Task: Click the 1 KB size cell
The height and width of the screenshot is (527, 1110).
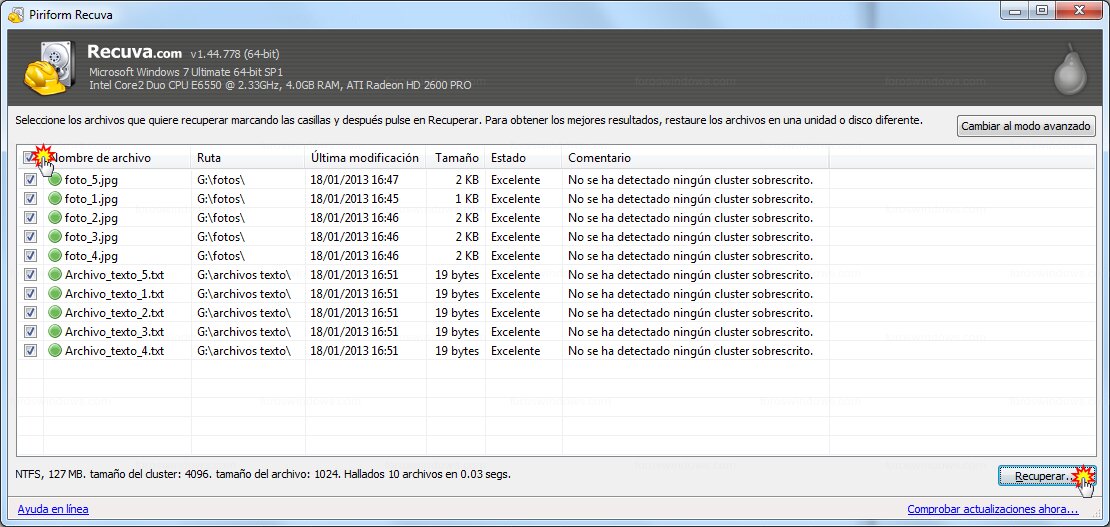Action: [467, 199]
